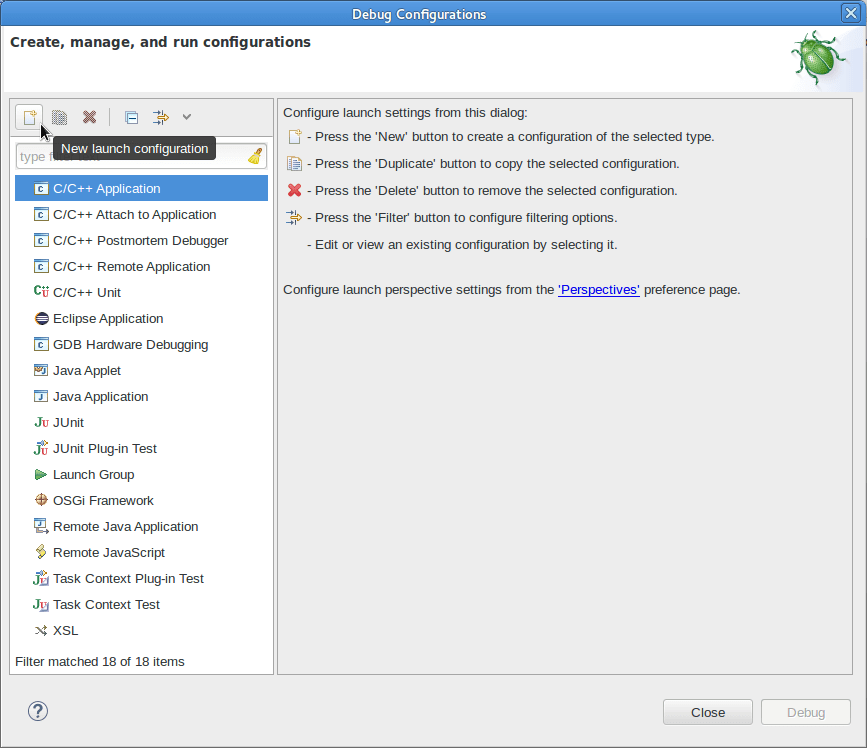Open the 'Perspectives' preference page link
This screenshot has height=748, width=867.
coord(598,289)
